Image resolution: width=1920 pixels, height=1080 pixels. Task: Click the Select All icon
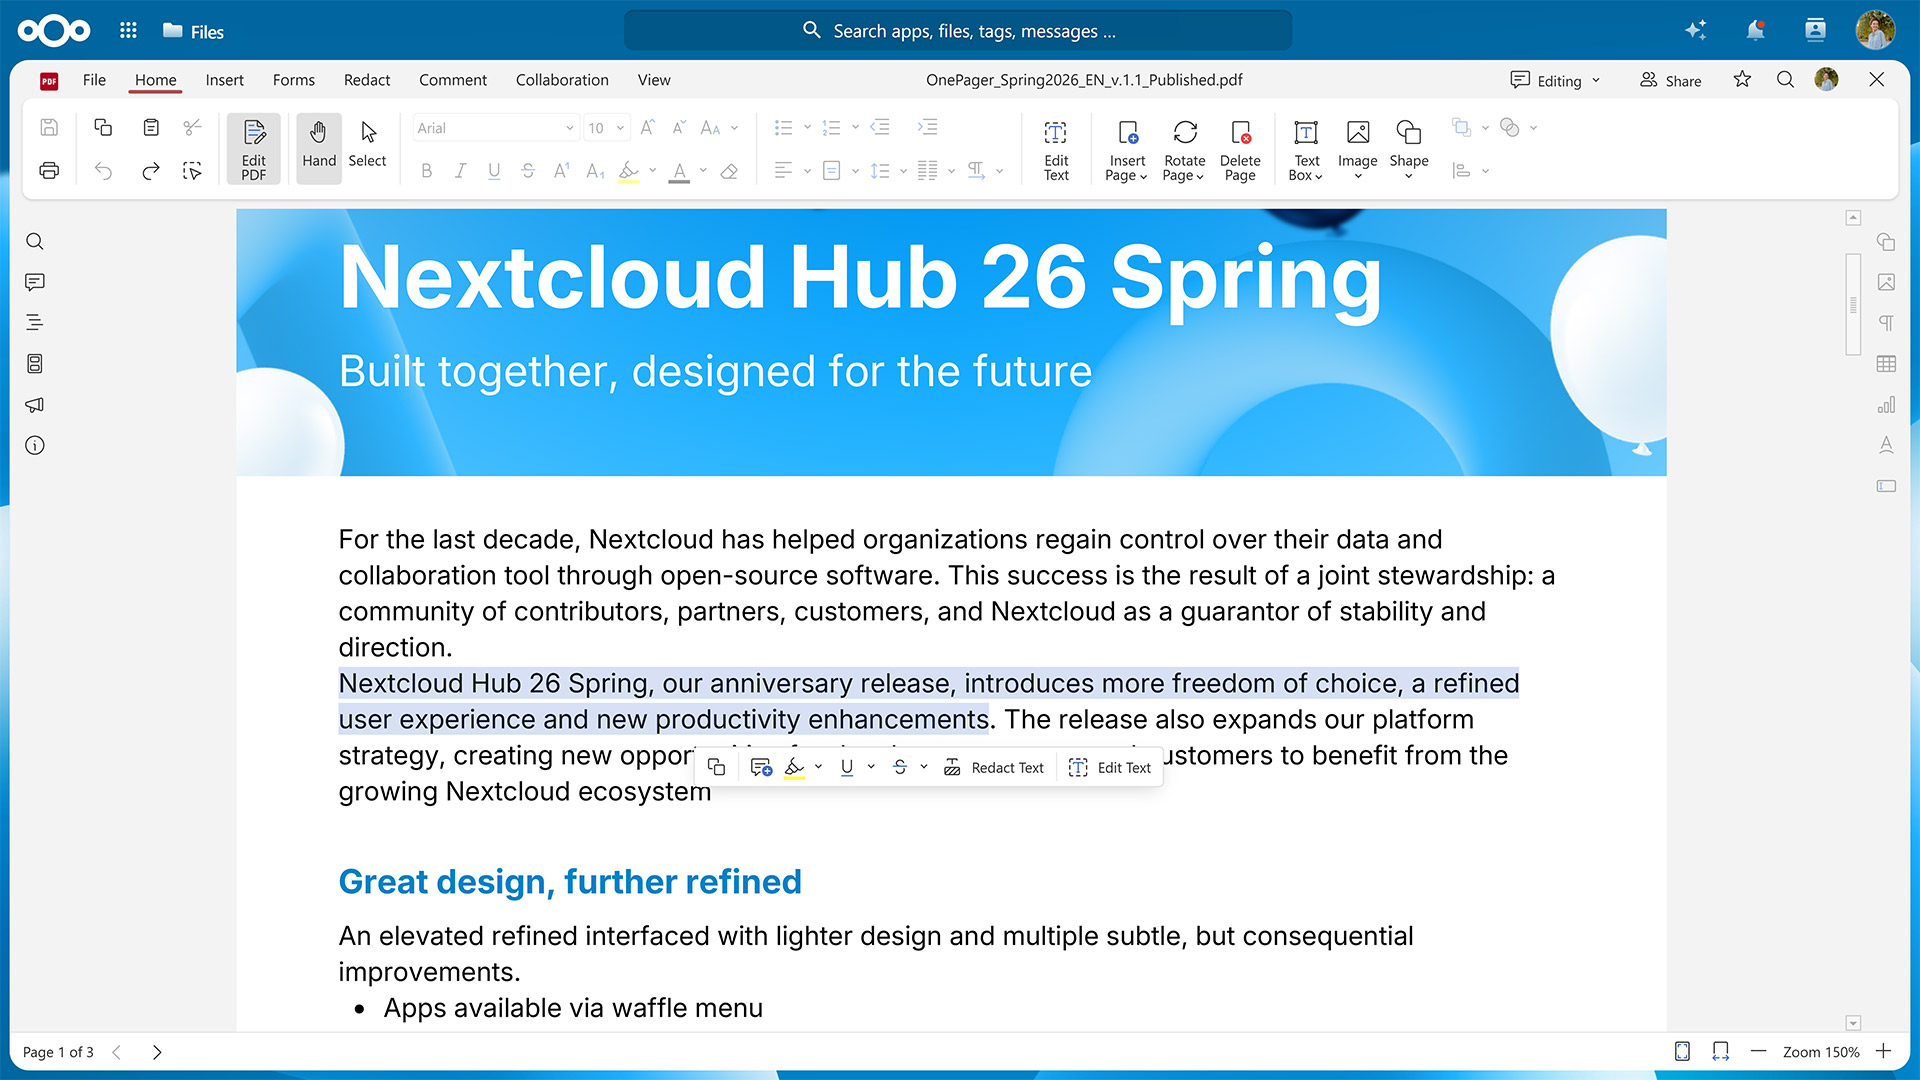click(x=192, y=171)
